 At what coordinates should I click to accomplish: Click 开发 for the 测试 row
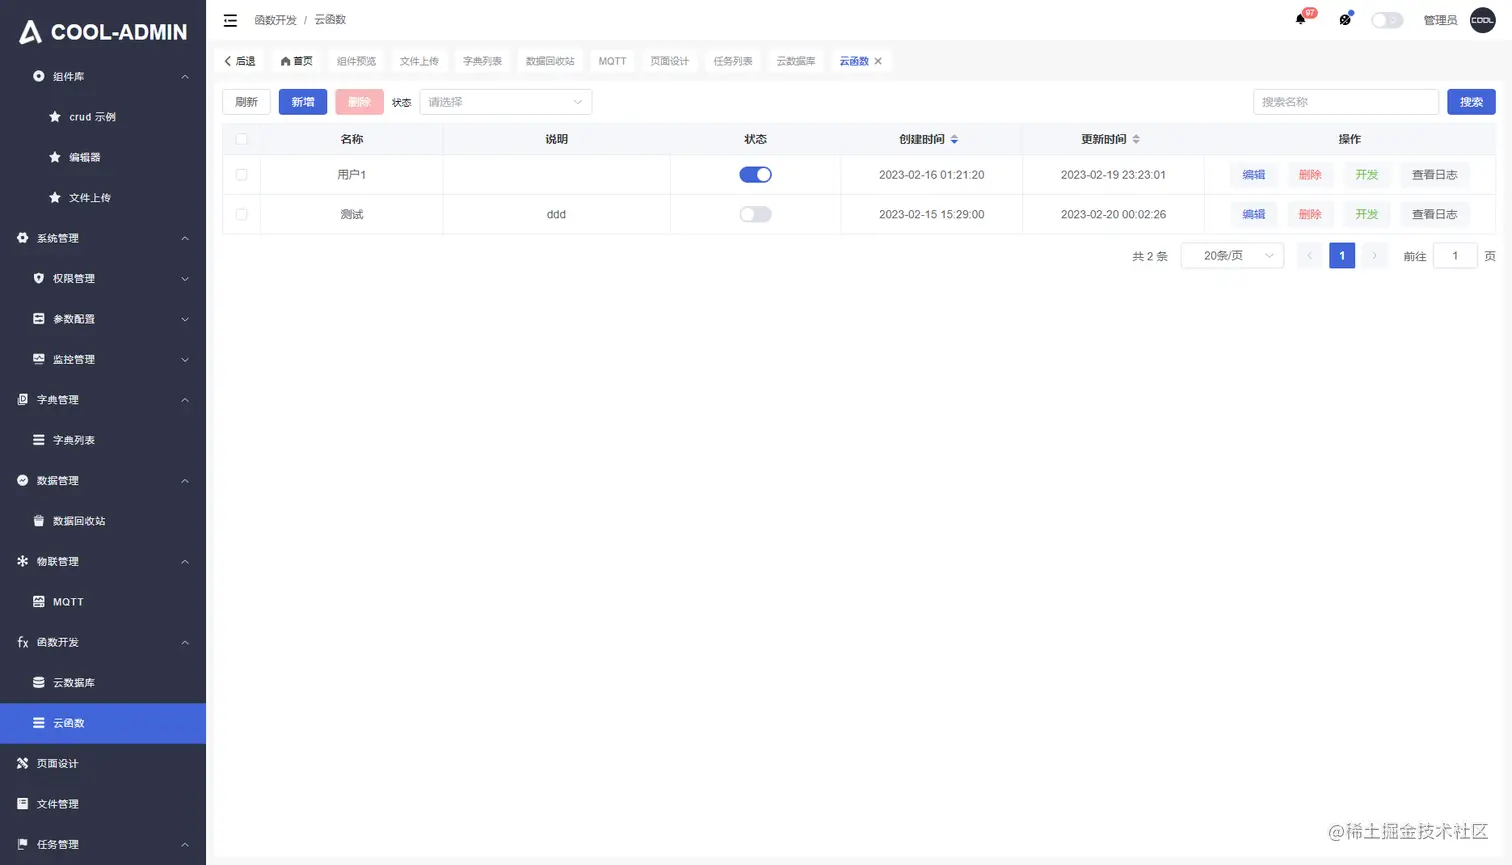1367,214
